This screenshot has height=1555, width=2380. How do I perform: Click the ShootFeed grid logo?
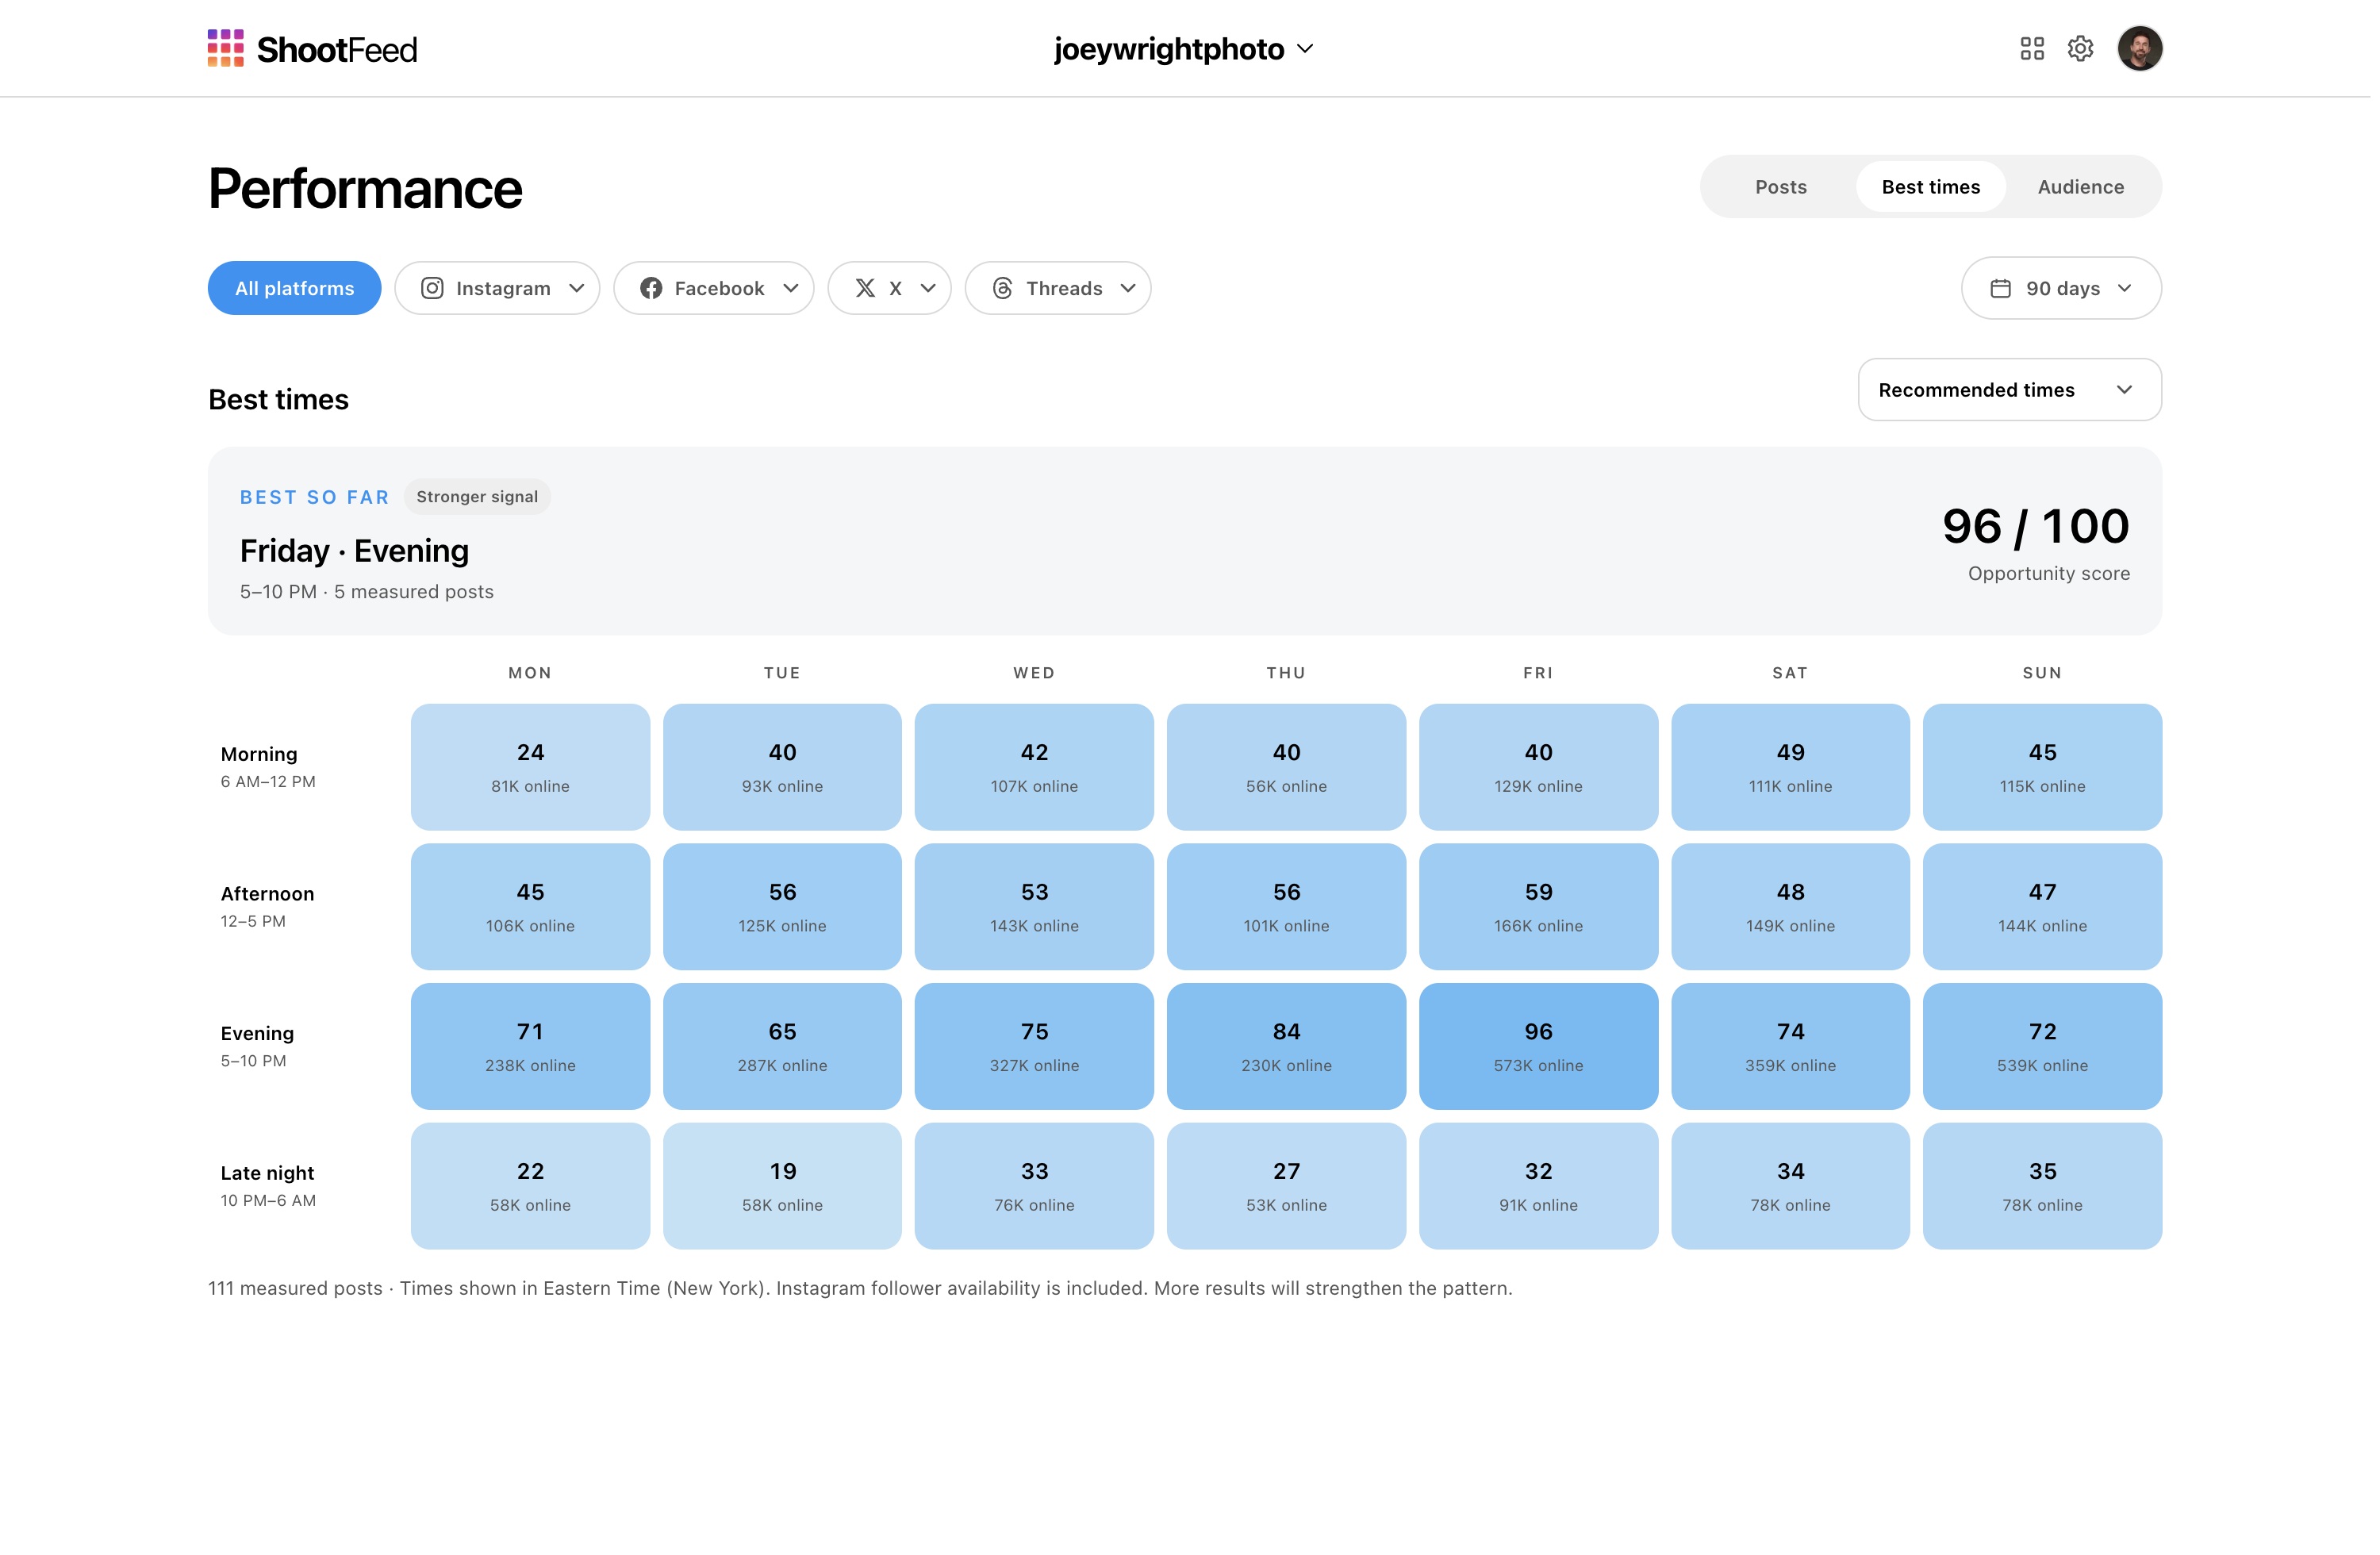click(226, 48)
